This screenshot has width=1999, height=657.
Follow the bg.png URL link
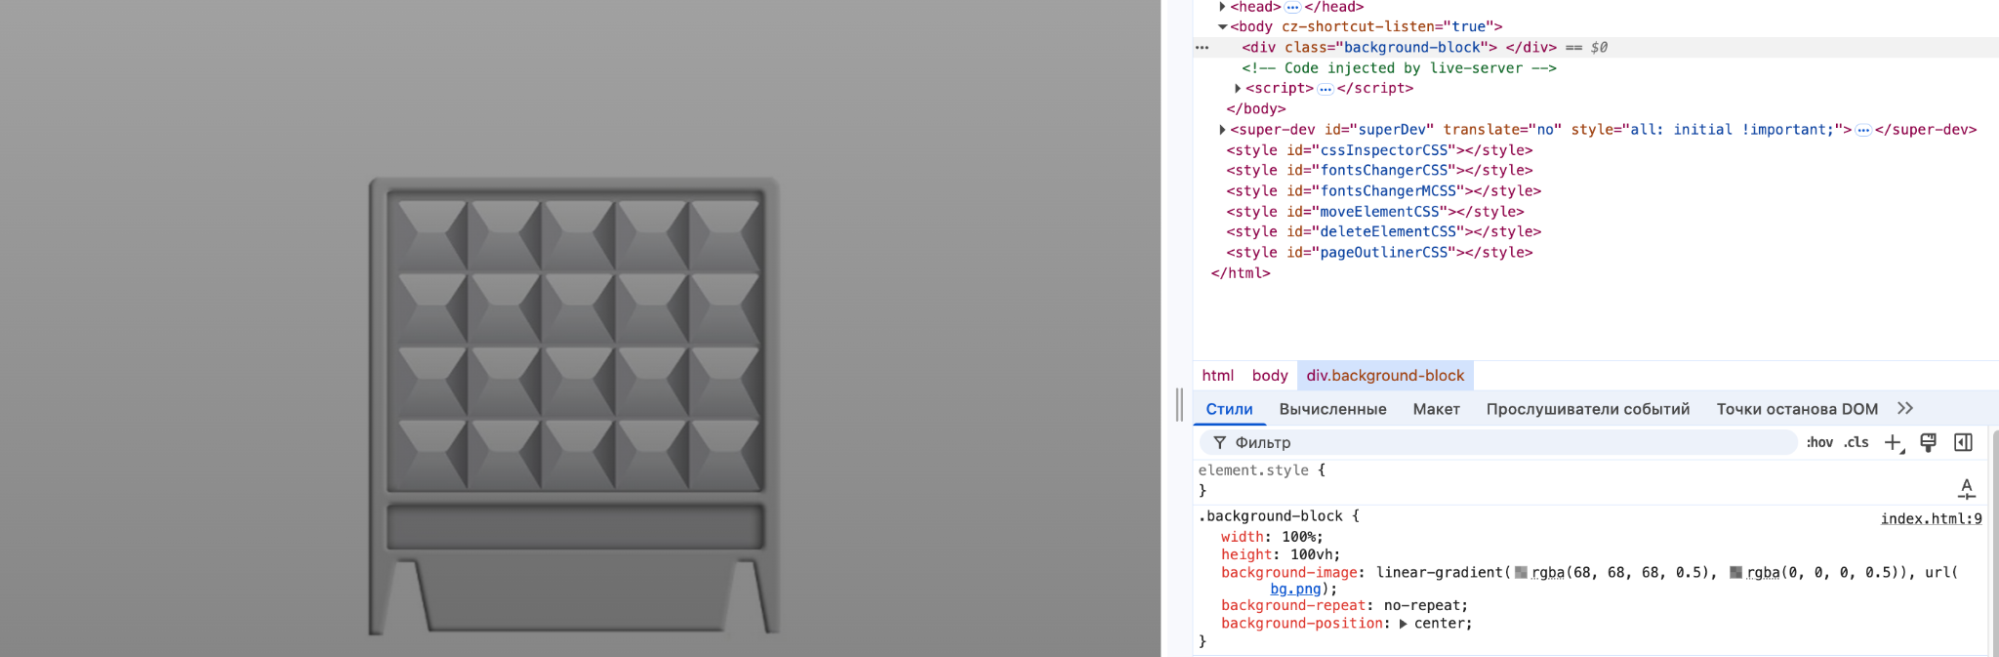pyautogui.click(x=1295, y=589)
